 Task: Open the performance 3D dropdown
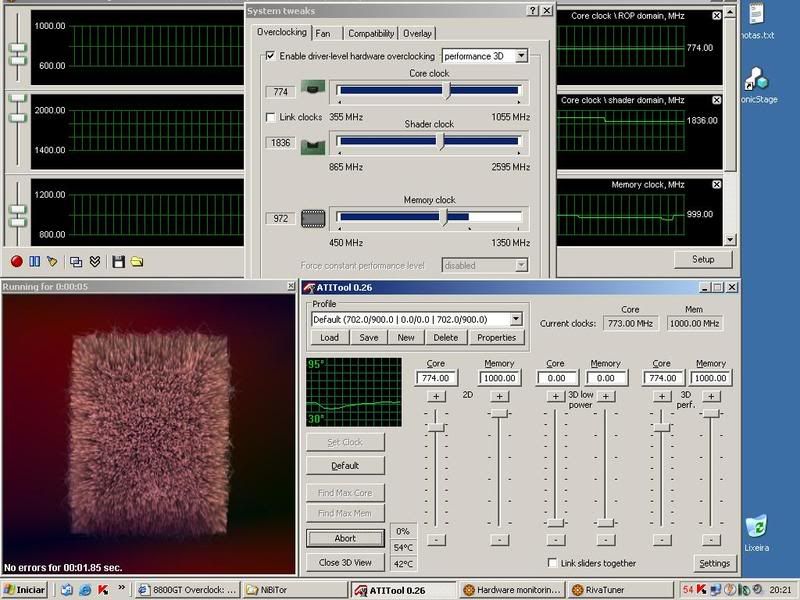tap(520, 57)
